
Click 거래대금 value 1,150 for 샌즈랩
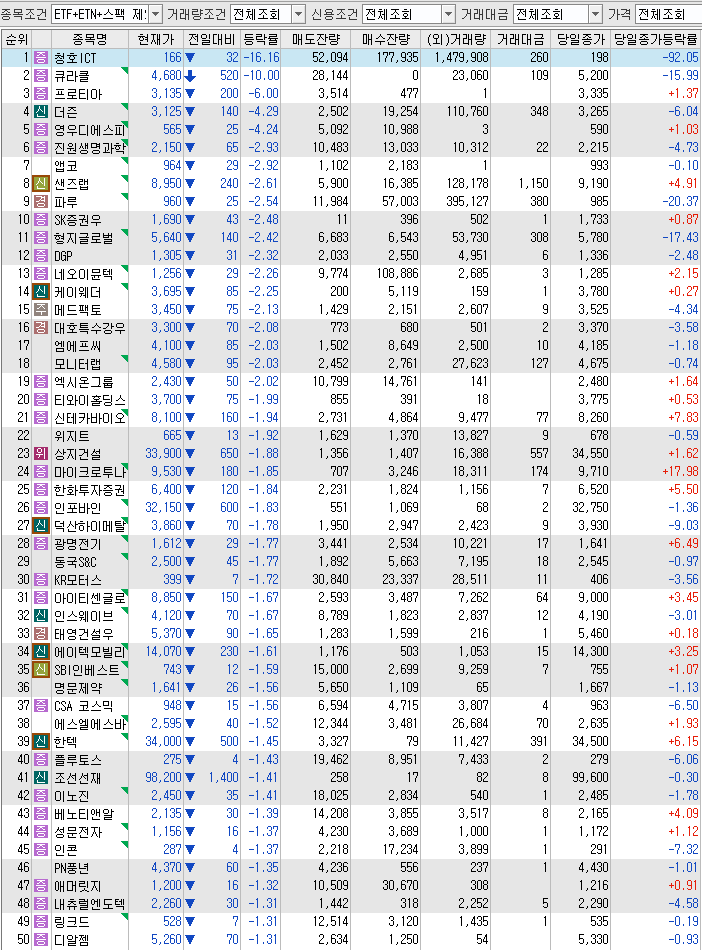click(x=534, y=184)
